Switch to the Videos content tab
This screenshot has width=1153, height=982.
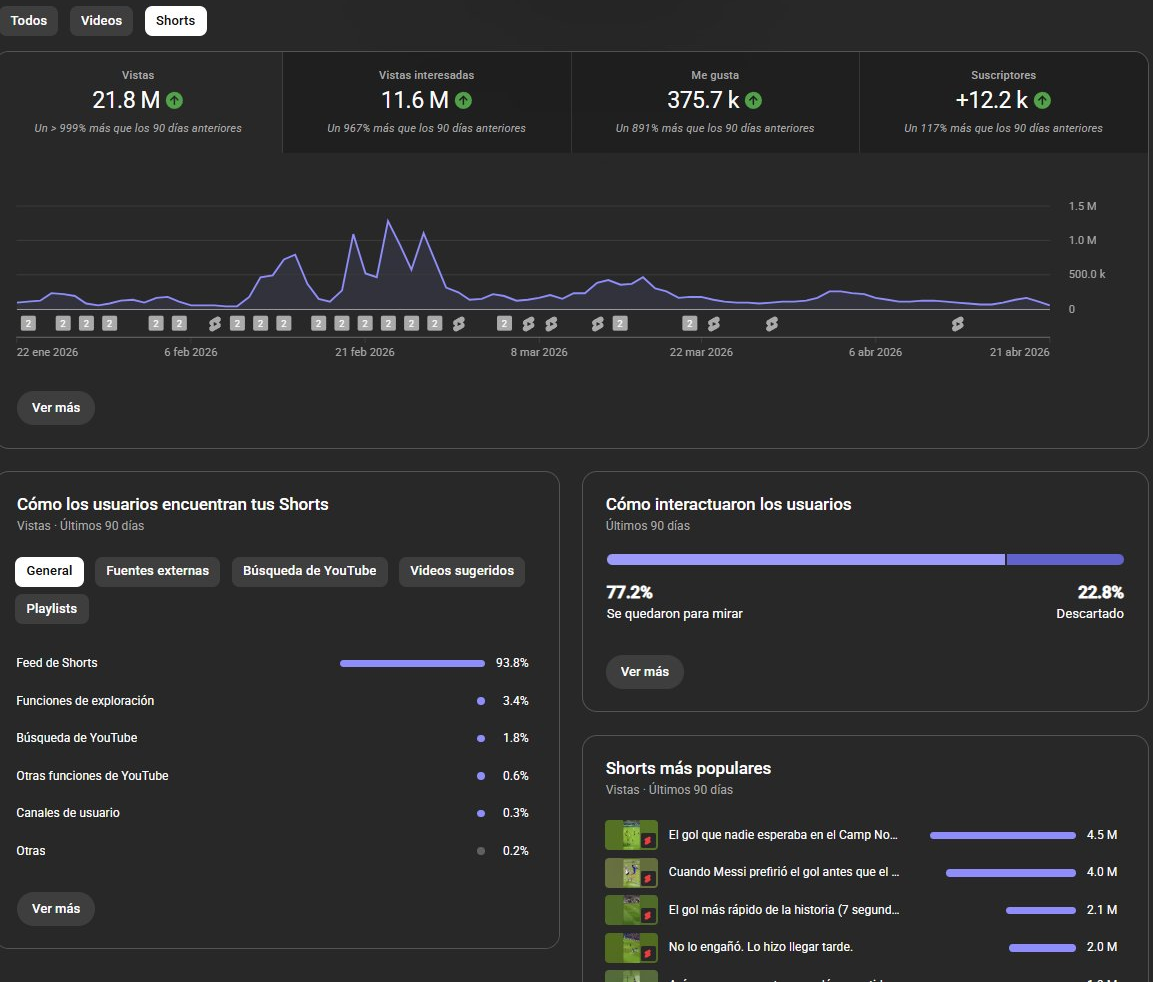[x=101, y=21]
